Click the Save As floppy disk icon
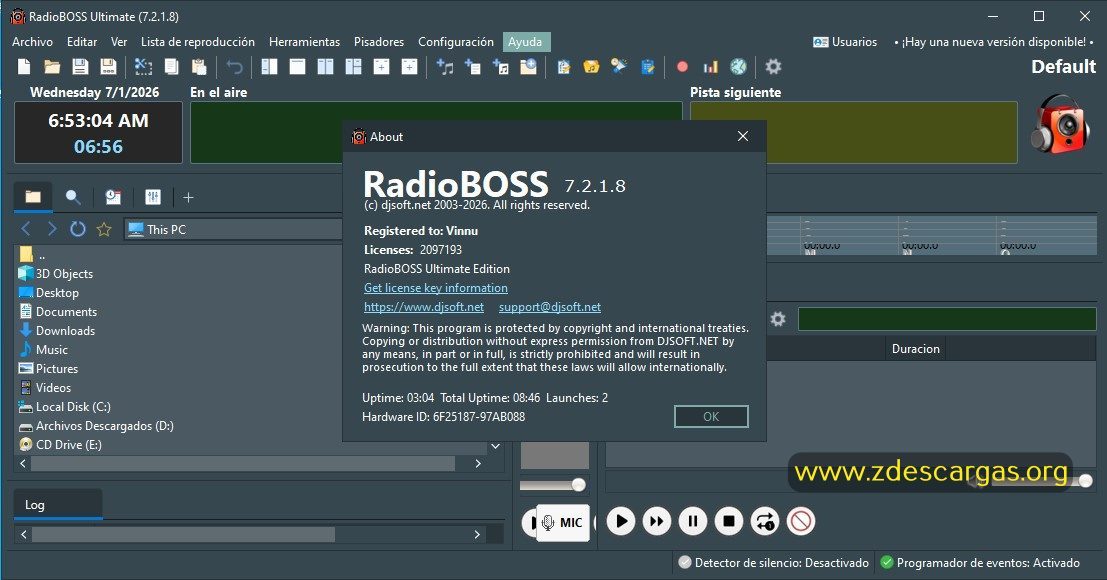The height and width of the screenshot is (580, 1107). pos(108,67)
